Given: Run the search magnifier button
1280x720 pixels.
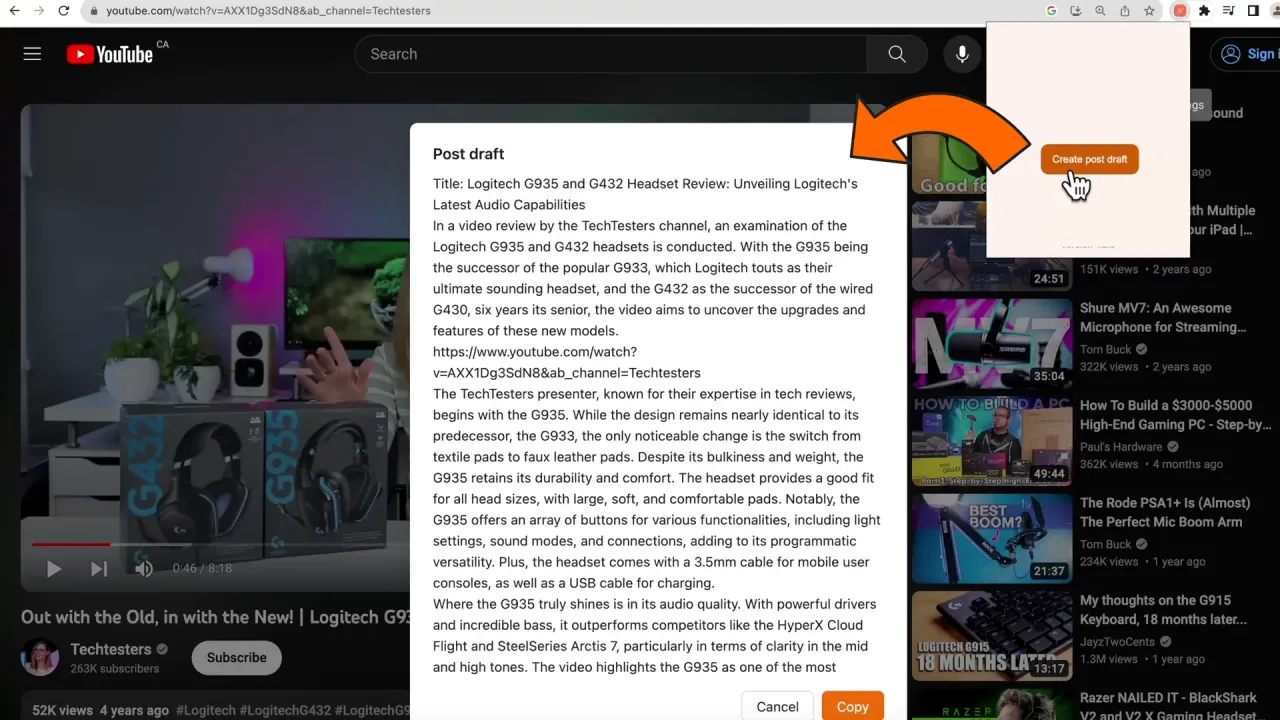Looking at the screenshot, I should (x=897, y=54).
